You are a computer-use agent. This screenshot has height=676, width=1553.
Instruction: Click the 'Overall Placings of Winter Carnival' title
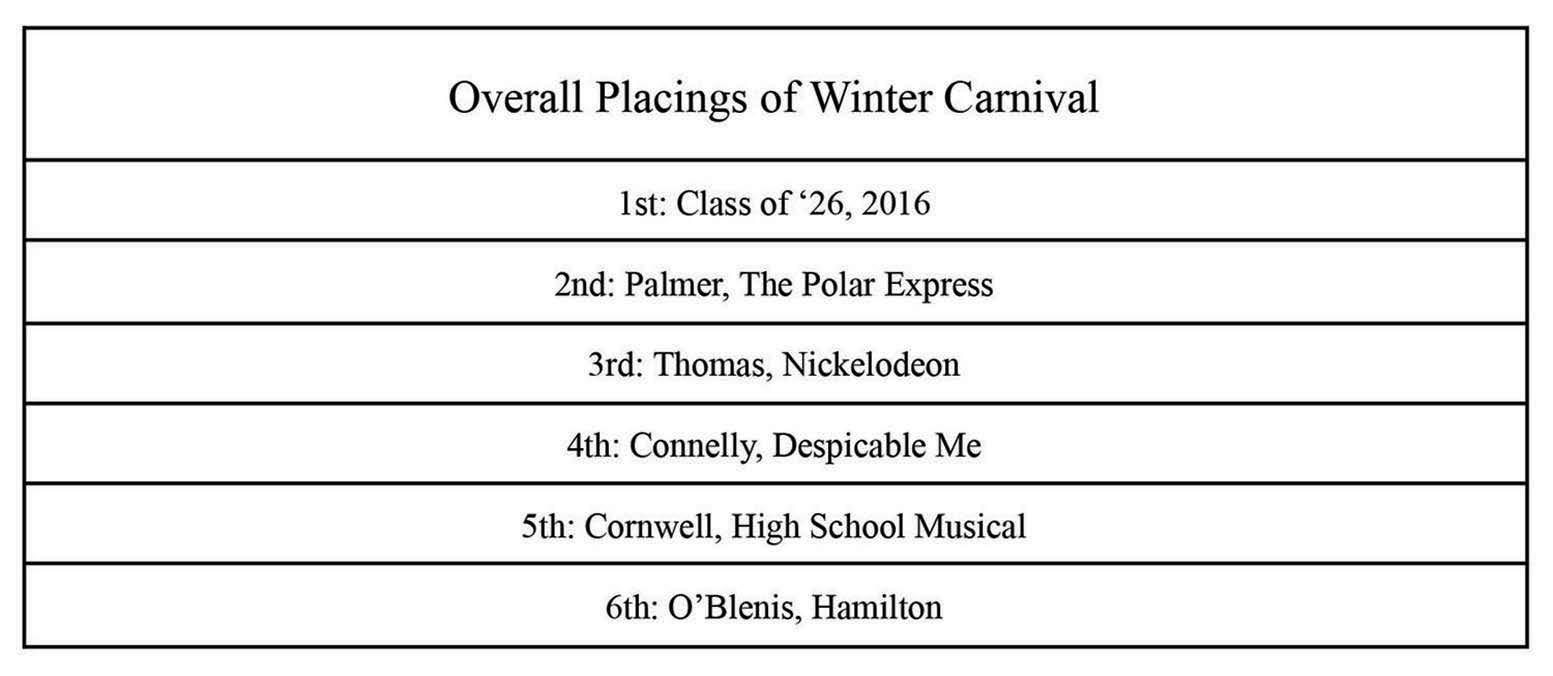point(773,98)
